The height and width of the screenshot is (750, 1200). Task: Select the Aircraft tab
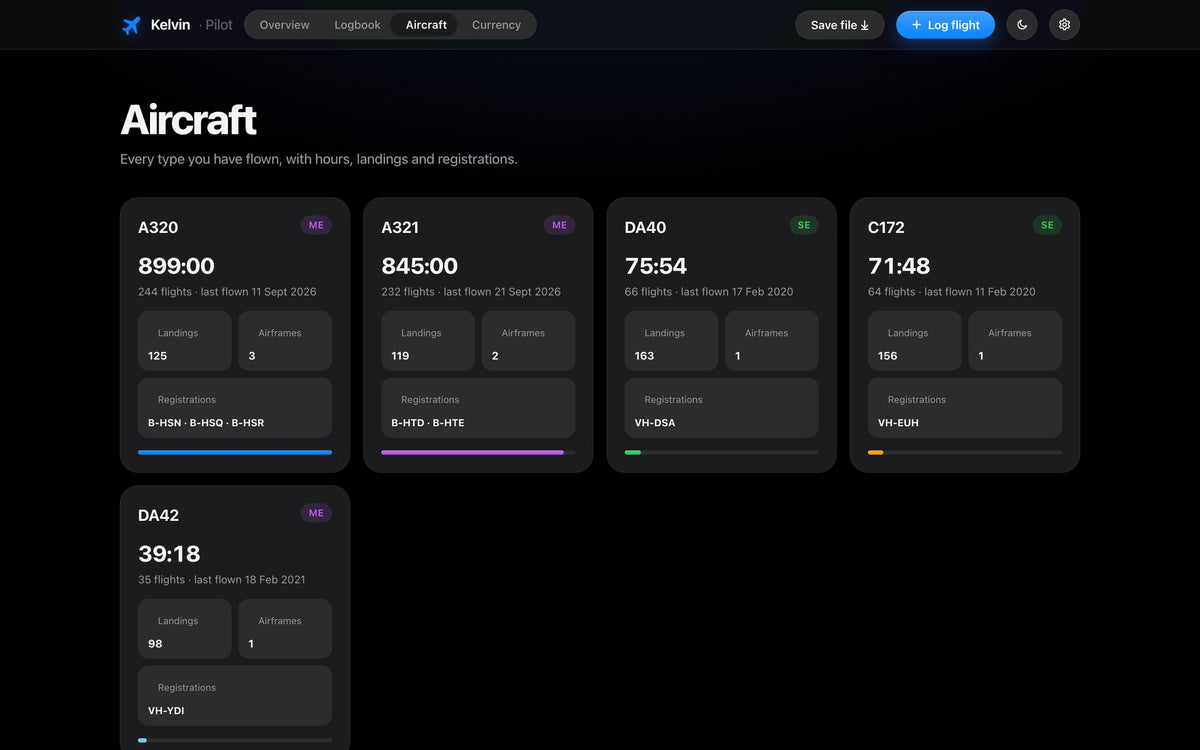(x=426, y=25)
